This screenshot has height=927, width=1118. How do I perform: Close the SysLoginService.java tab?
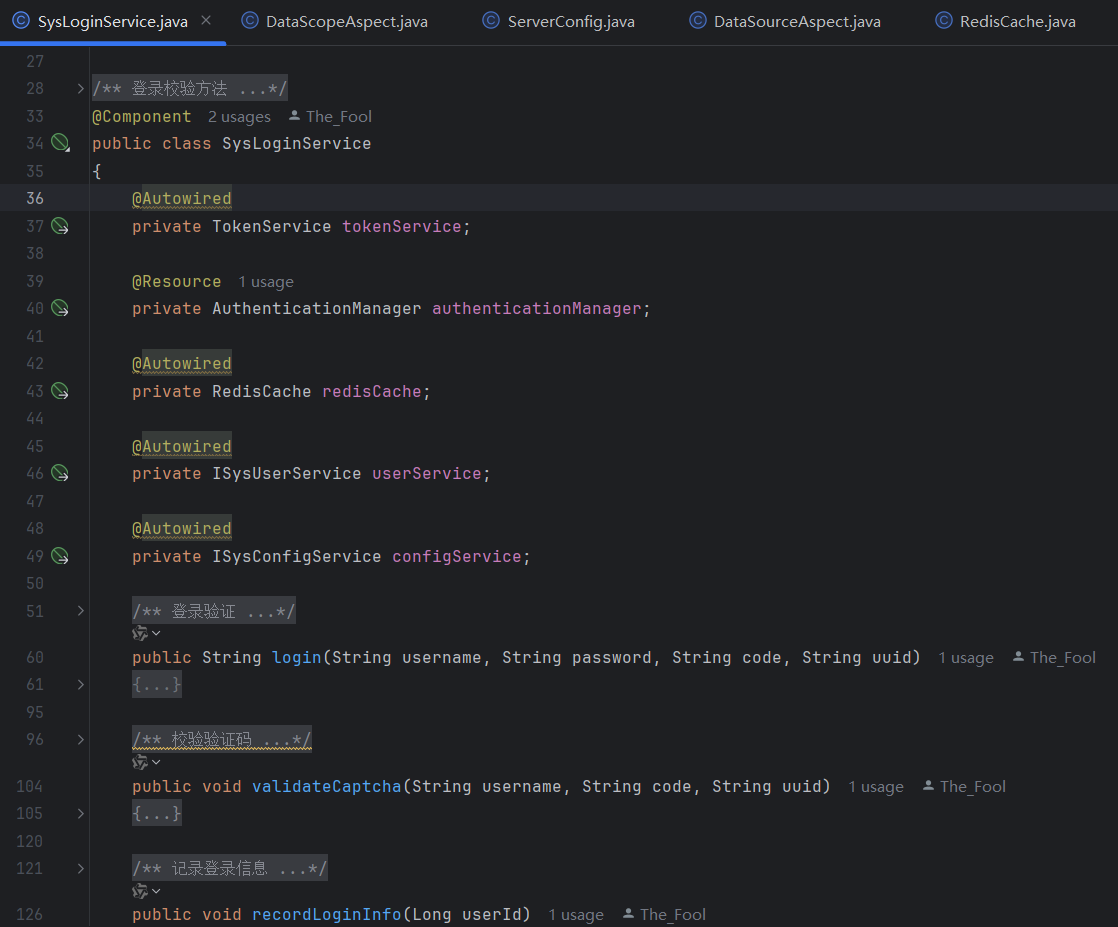pos(206,21)
